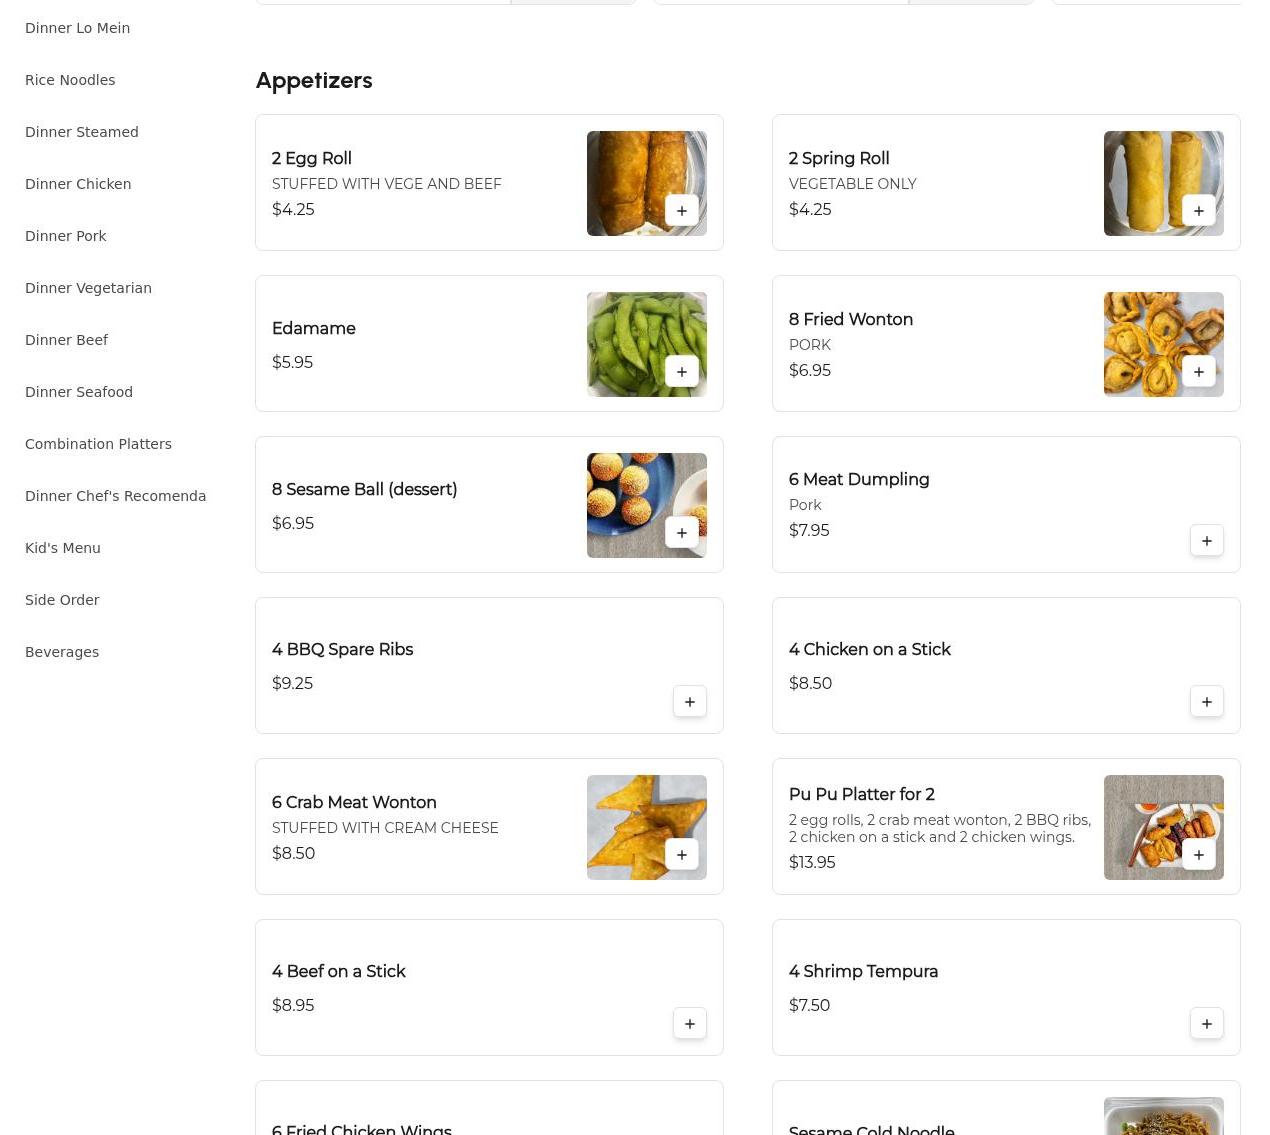Click the Appetizers section heading
Viewport: 1270px width, 1135px height.
(314, 80)
